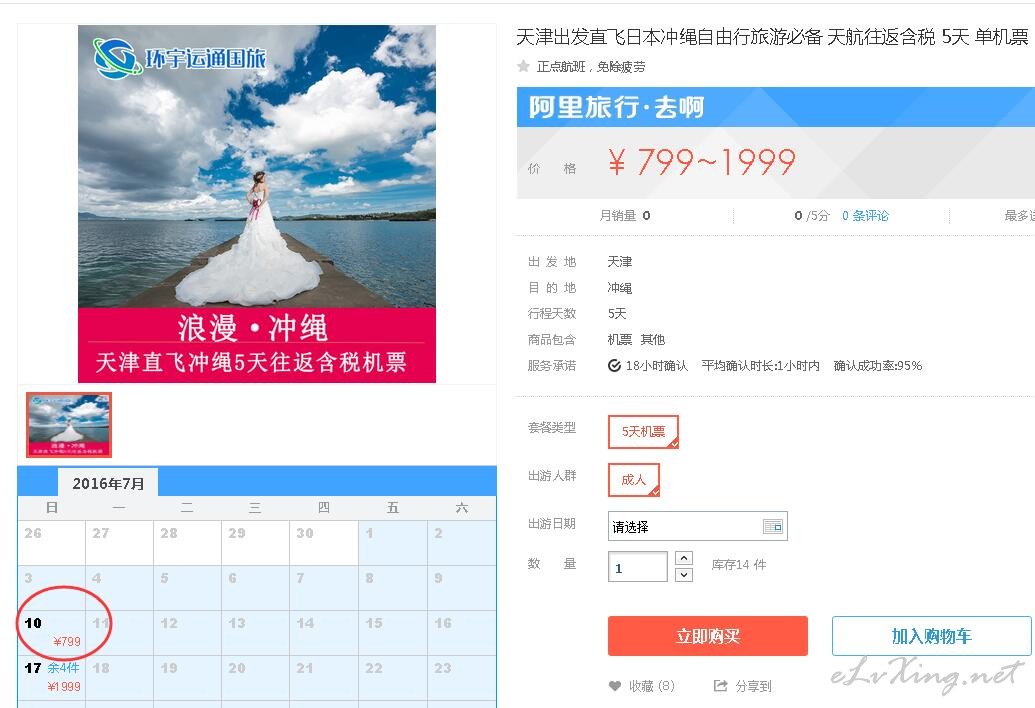1035x708 pixels.
Task: Click the 18-hour confirmation checkmark icon
Action: point(614,366)
